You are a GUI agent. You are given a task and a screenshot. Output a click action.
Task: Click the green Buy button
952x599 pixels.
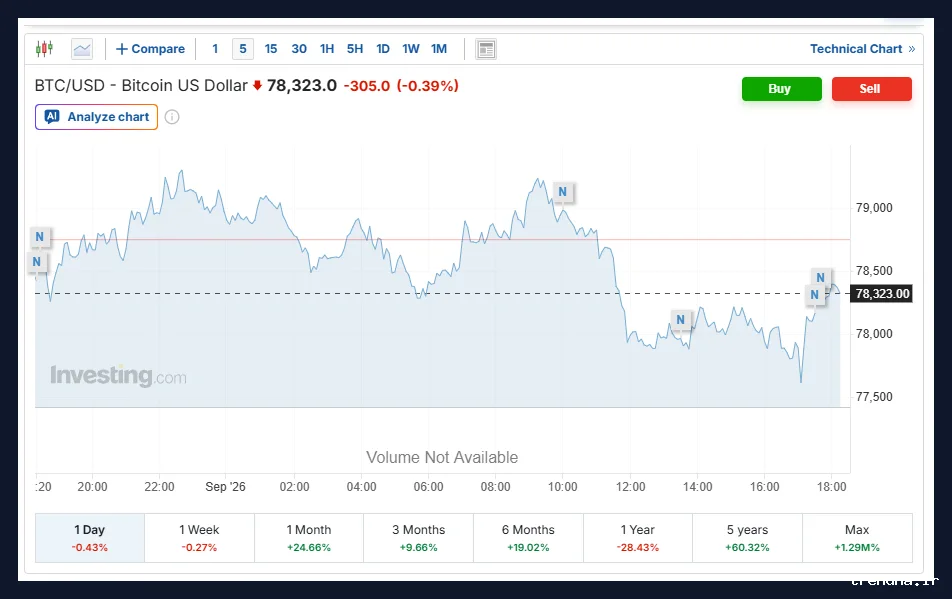point(781,89)
